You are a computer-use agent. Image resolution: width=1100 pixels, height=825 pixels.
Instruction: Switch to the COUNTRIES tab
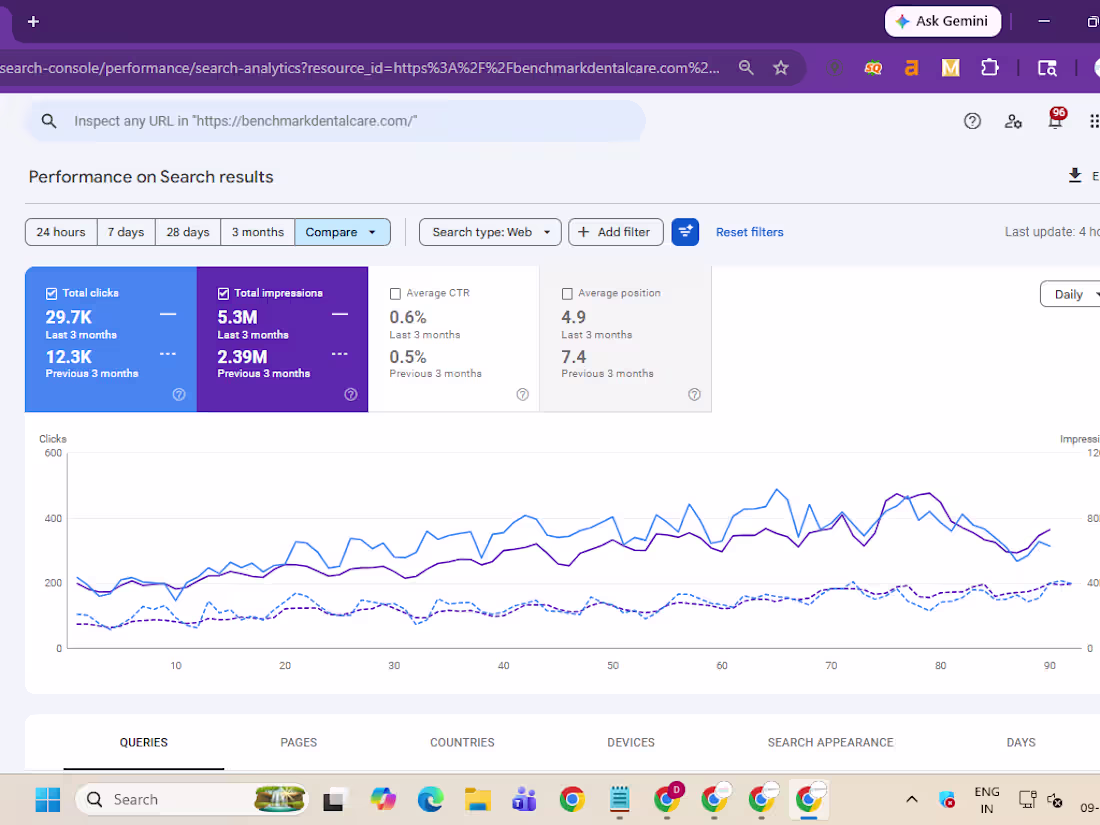click(462, 742)
